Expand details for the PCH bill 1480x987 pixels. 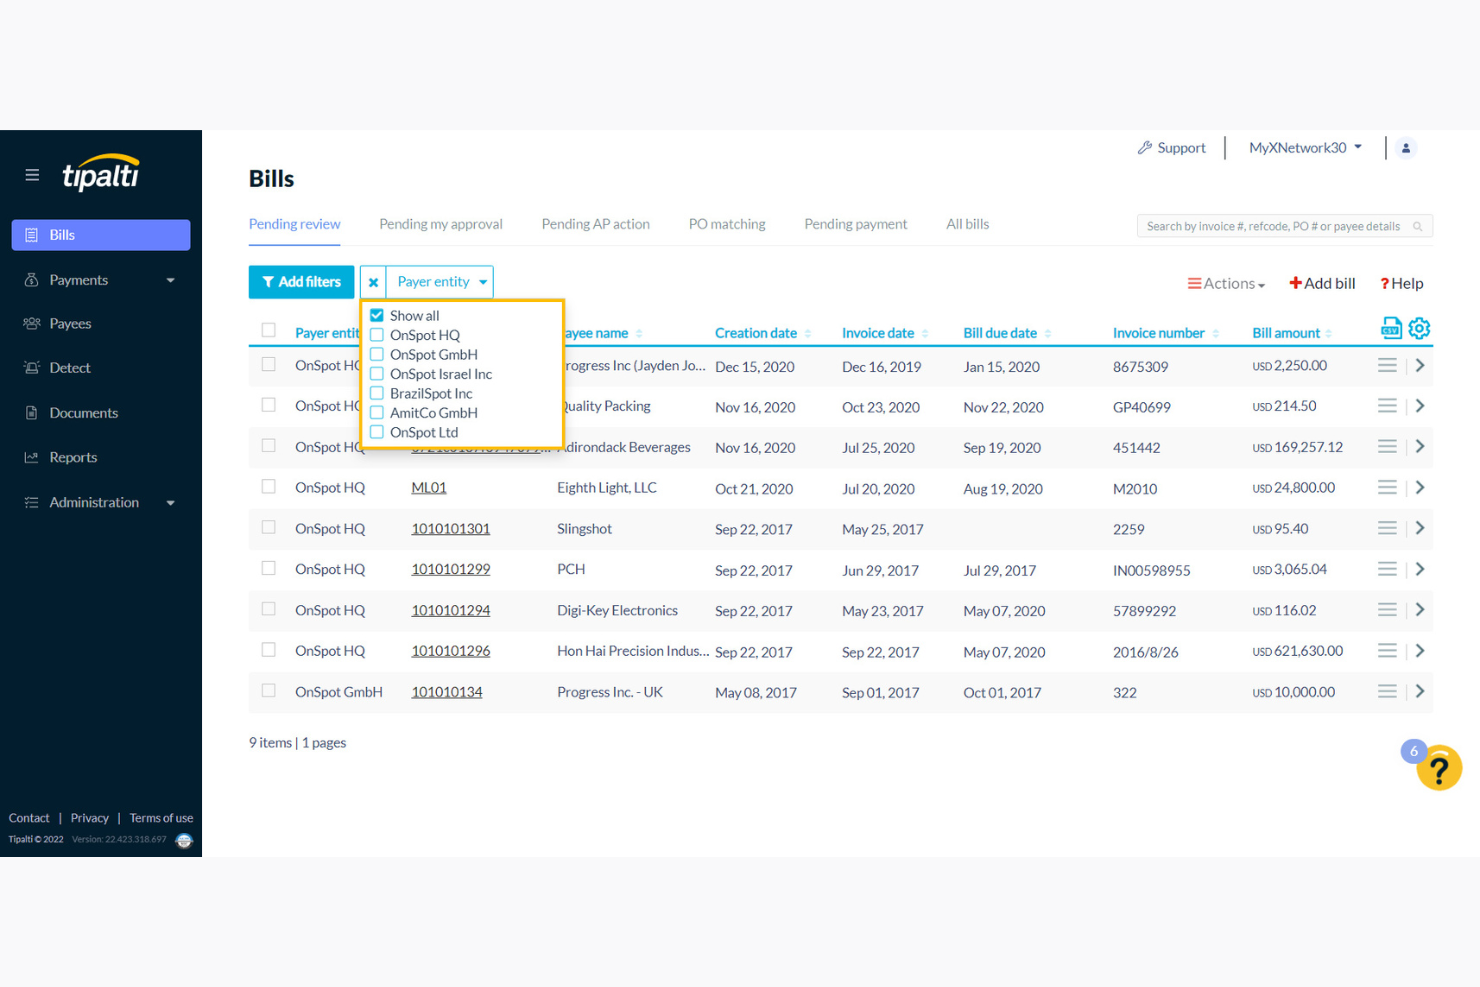click(x=1420, y=569)
